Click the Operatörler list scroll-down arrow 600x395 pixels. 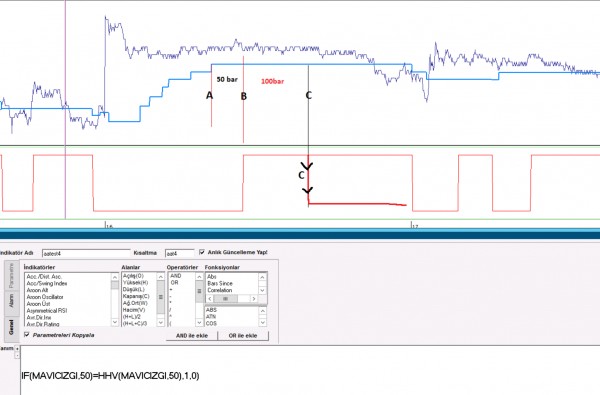pyautogui.click(x=199, y=323)
